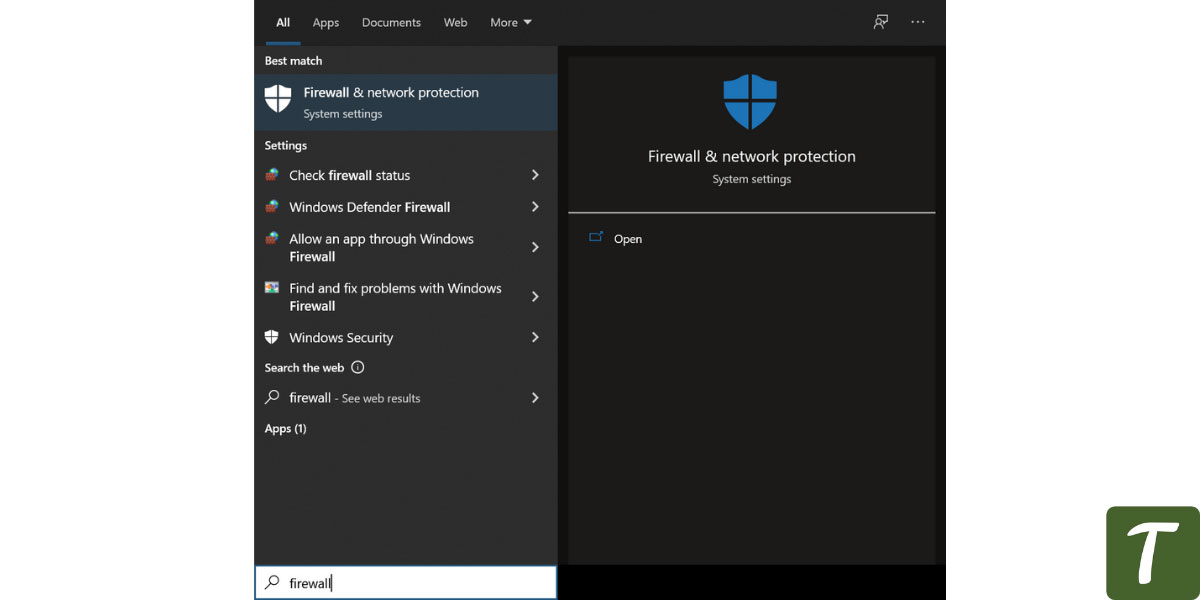Select the Check firewall status result
The width and height of the screenshot is (1200, 600).
[x=406, y=175]
